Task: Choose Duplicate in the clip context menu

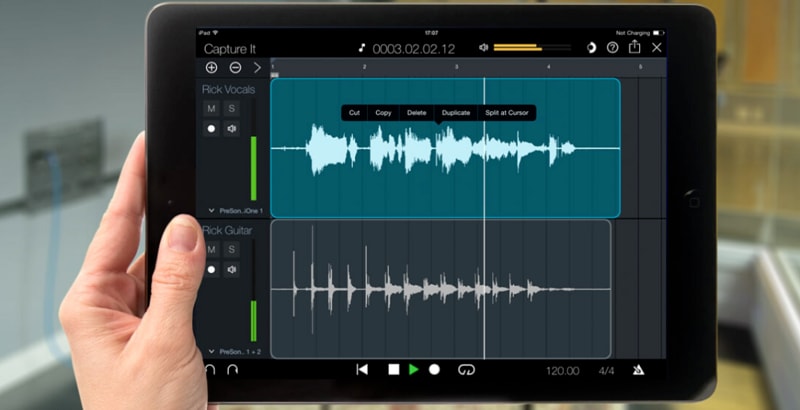Action: [456, 113]
